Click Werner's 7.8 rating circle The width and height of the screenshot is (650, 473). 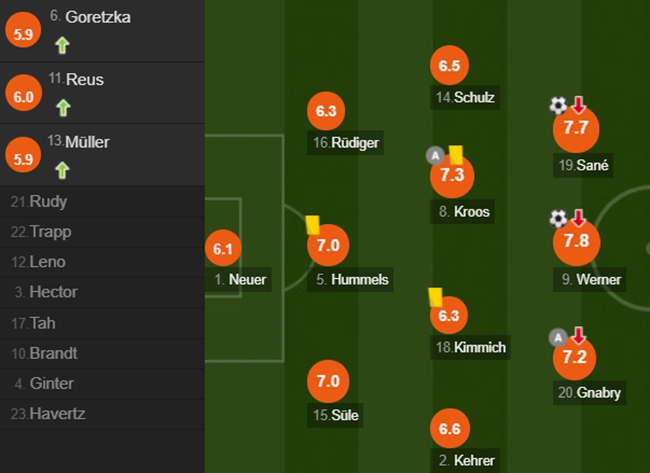[577, 241]
